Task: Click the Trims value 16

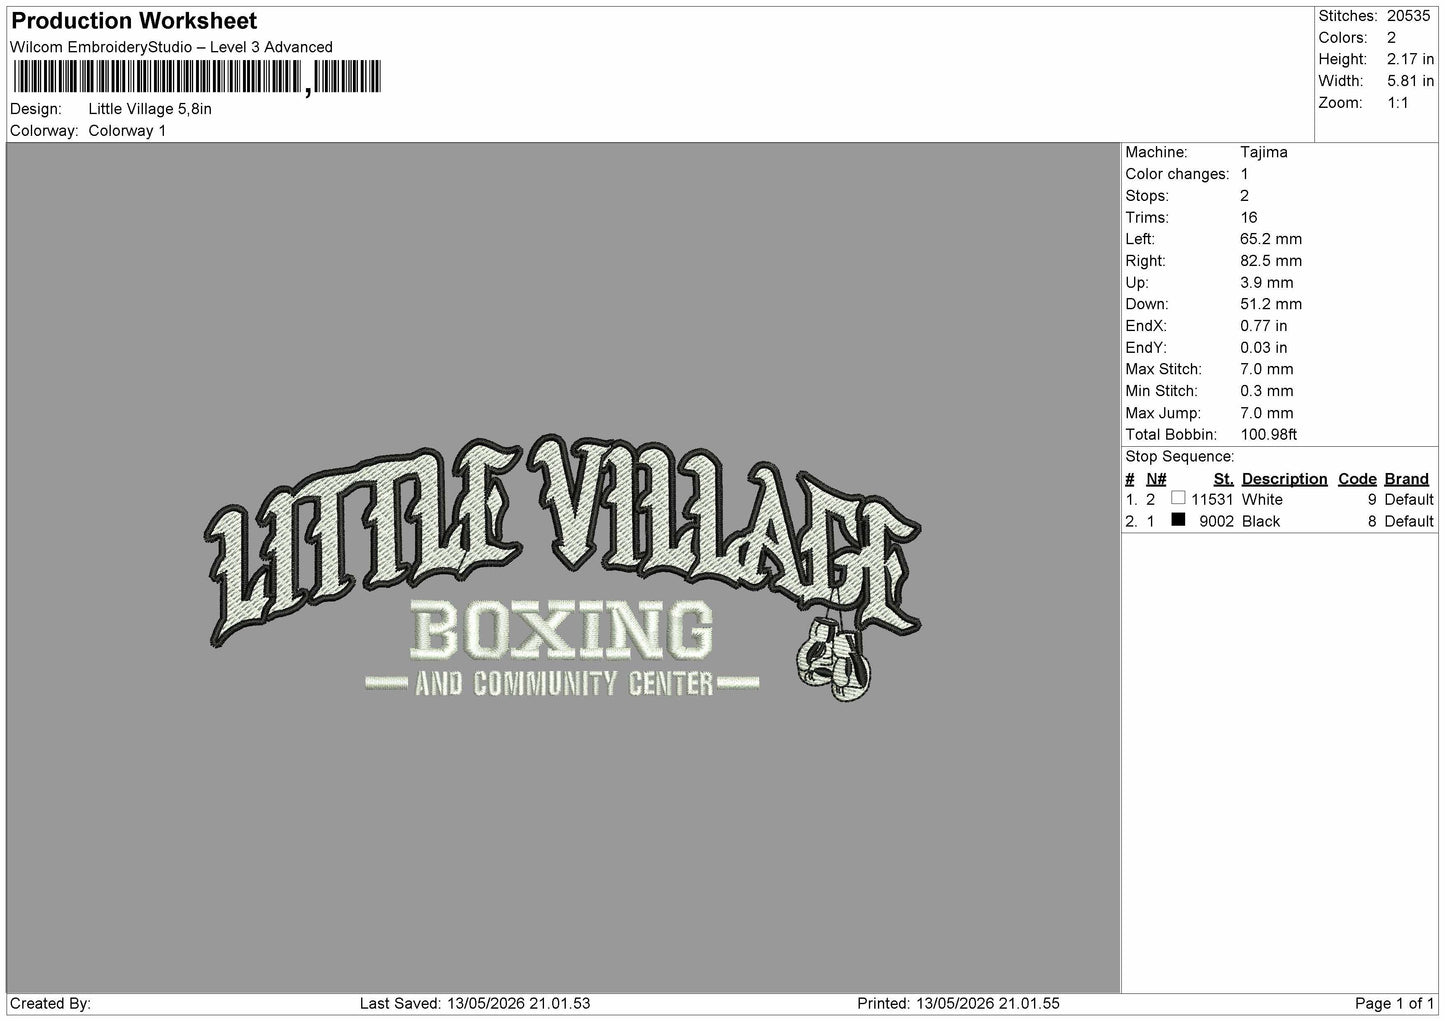Action: pyautogui.click(x=1248, y=217)
